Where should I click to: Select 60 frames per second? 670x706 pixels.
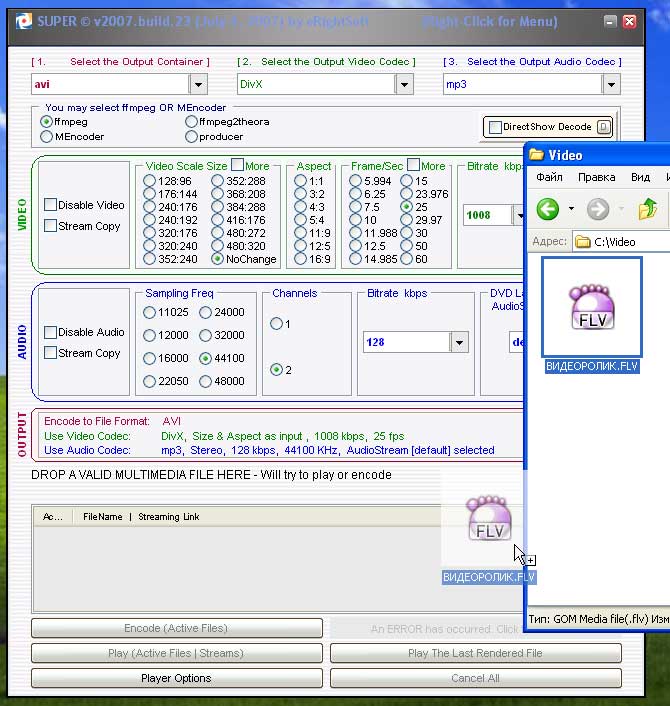pyautogui.click(x=407, y=259)
